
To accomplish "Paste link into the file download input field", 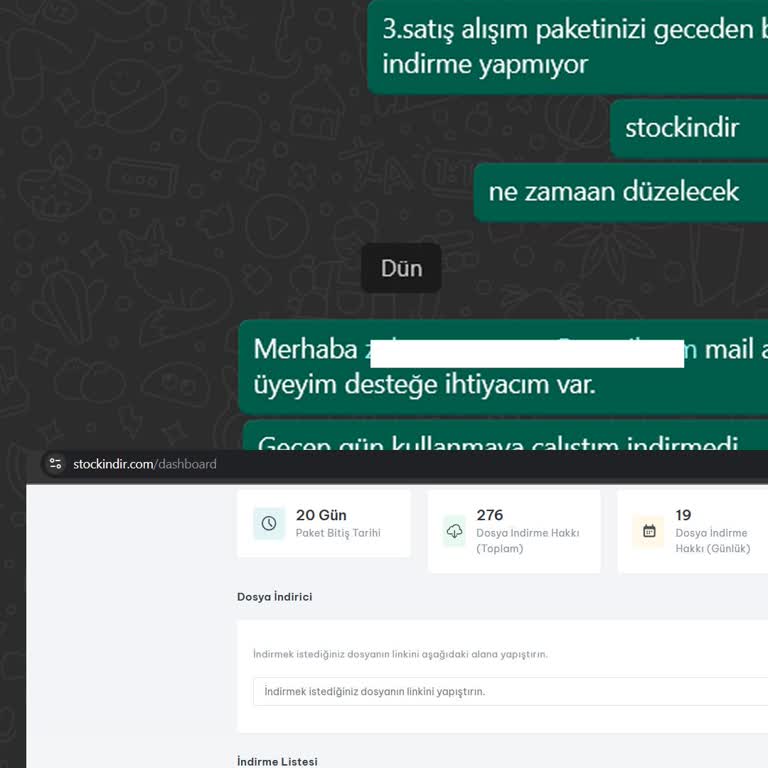I will (510, 692).
